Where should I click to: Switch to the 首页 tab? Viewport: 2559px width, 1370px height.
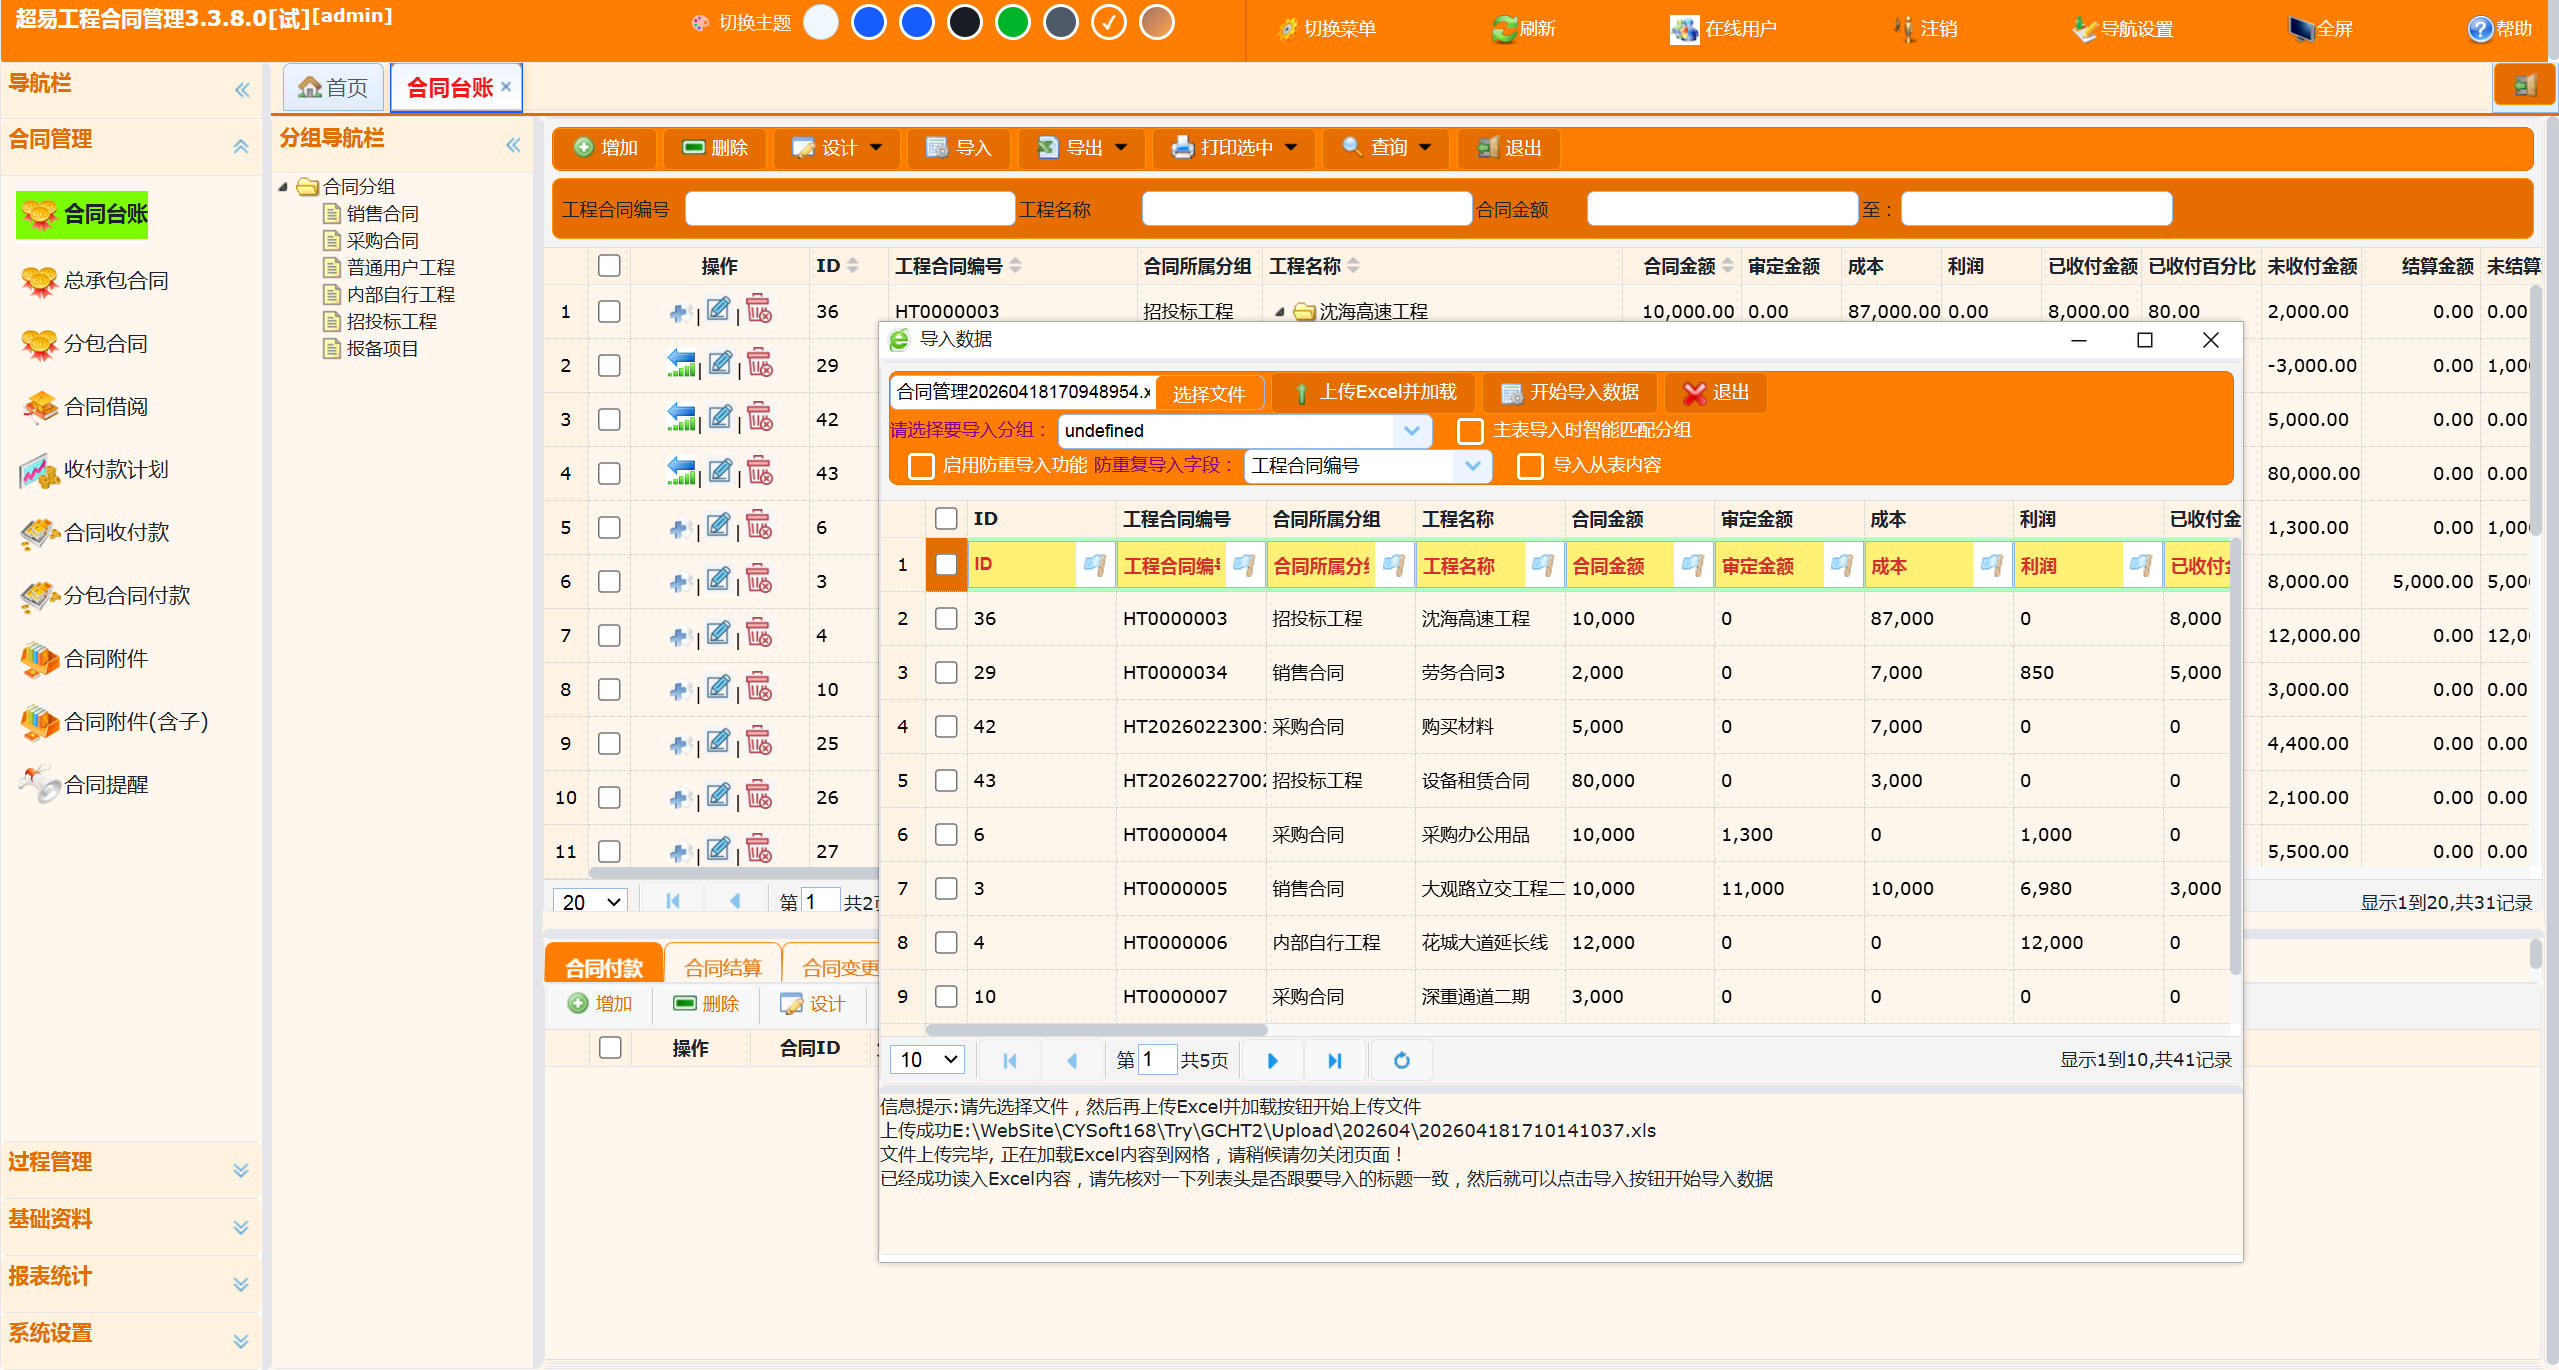[333, 88]
